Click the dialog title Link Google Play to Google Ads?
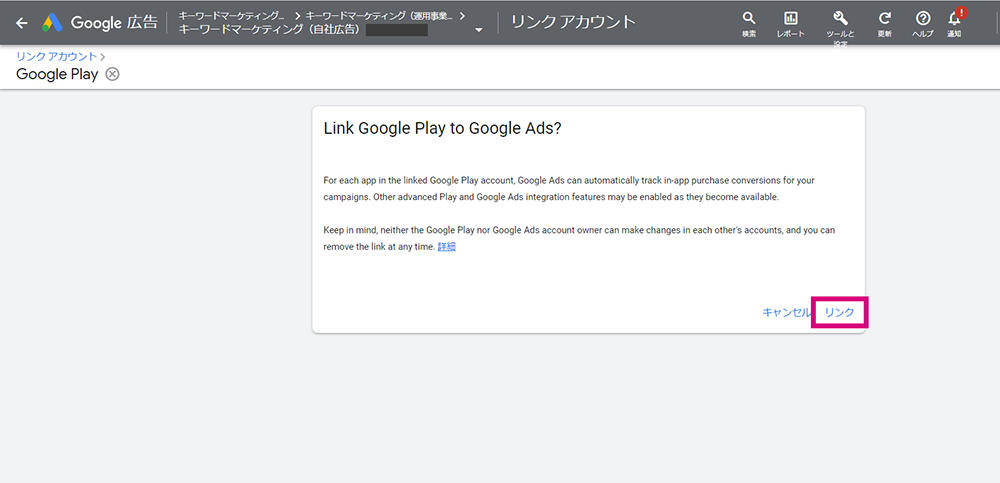The height and width of the screenshot is (483, 1000). 443,128
